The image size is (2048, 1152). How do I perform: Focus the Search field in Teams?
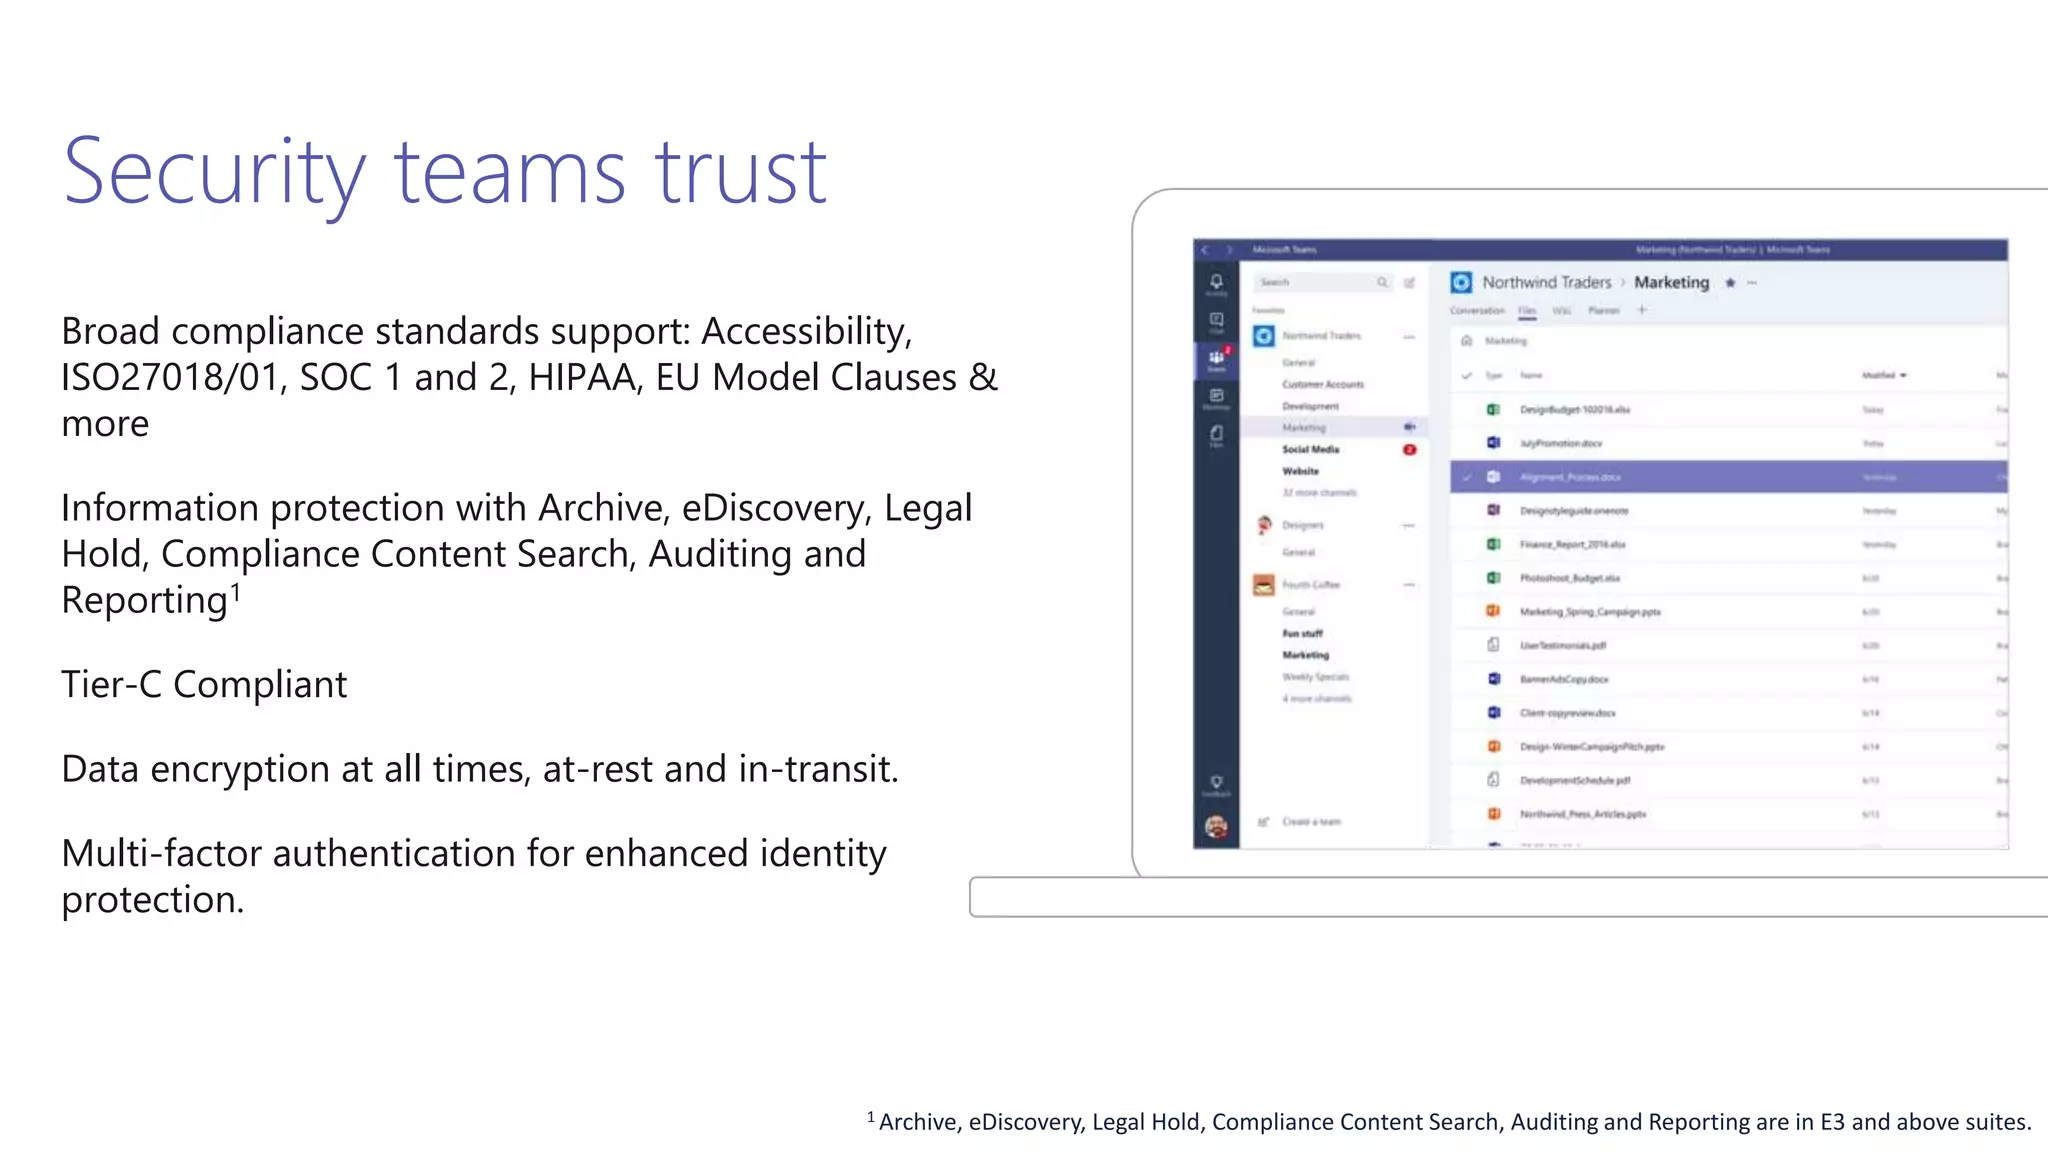click(x=1322, y=283)
